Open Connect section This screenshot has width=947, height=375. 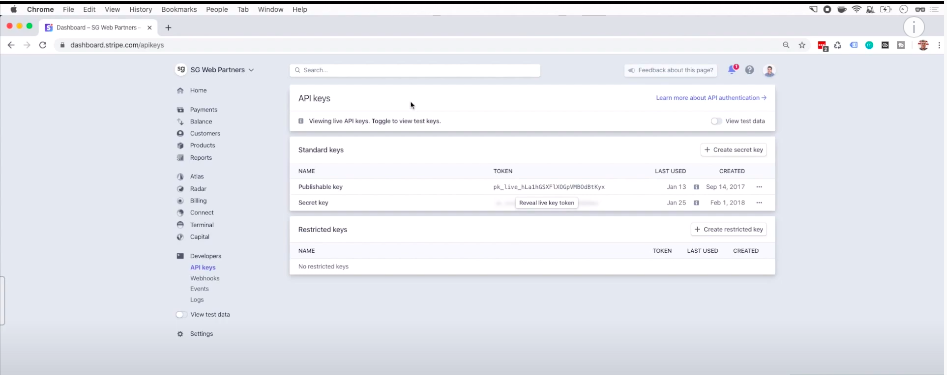pos(202,213)
